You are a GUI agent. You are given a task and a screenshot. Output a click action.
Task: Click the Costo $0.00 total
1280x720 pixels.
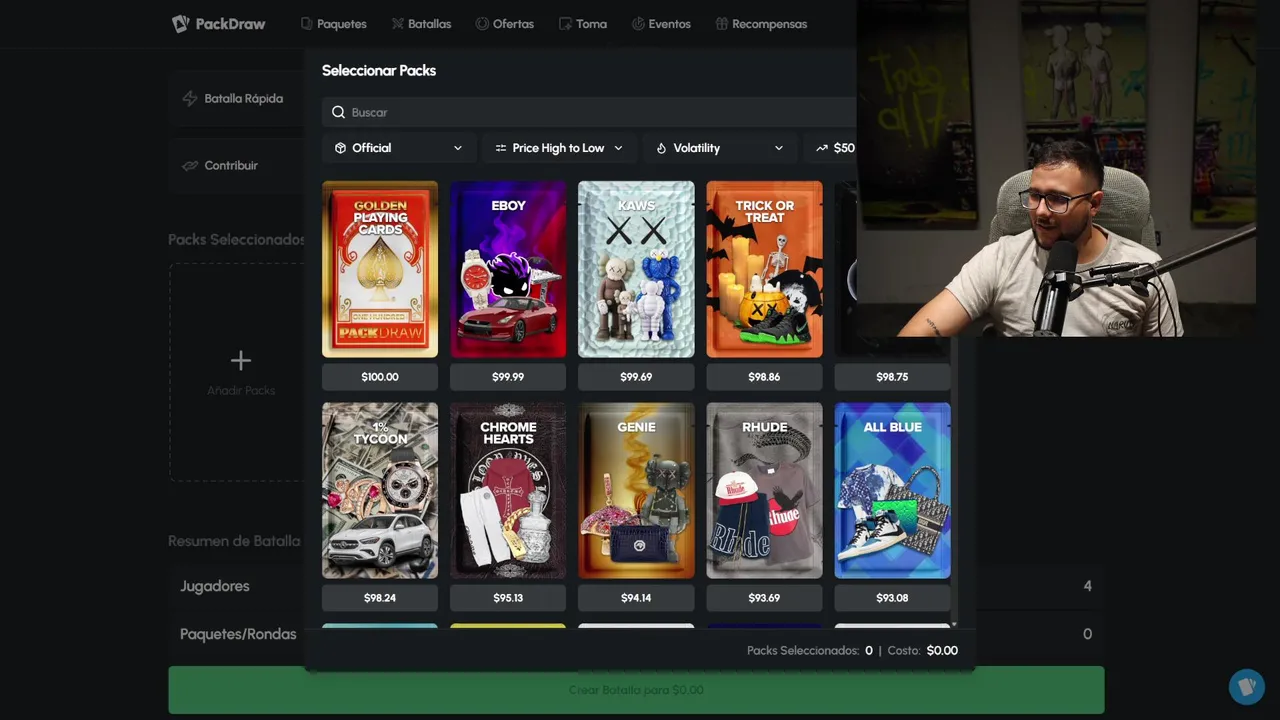(x=923, y=650)
